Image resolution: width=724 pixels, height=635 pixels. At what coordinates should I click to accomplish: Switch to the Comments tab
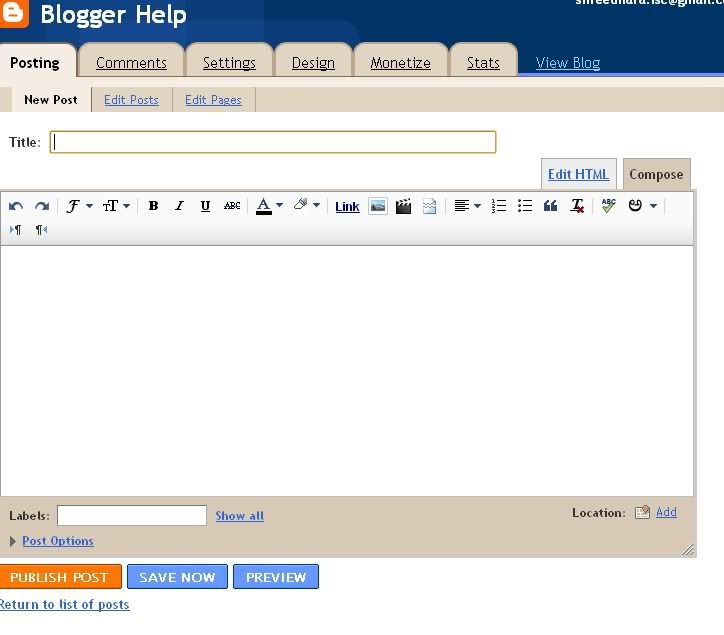131,63
